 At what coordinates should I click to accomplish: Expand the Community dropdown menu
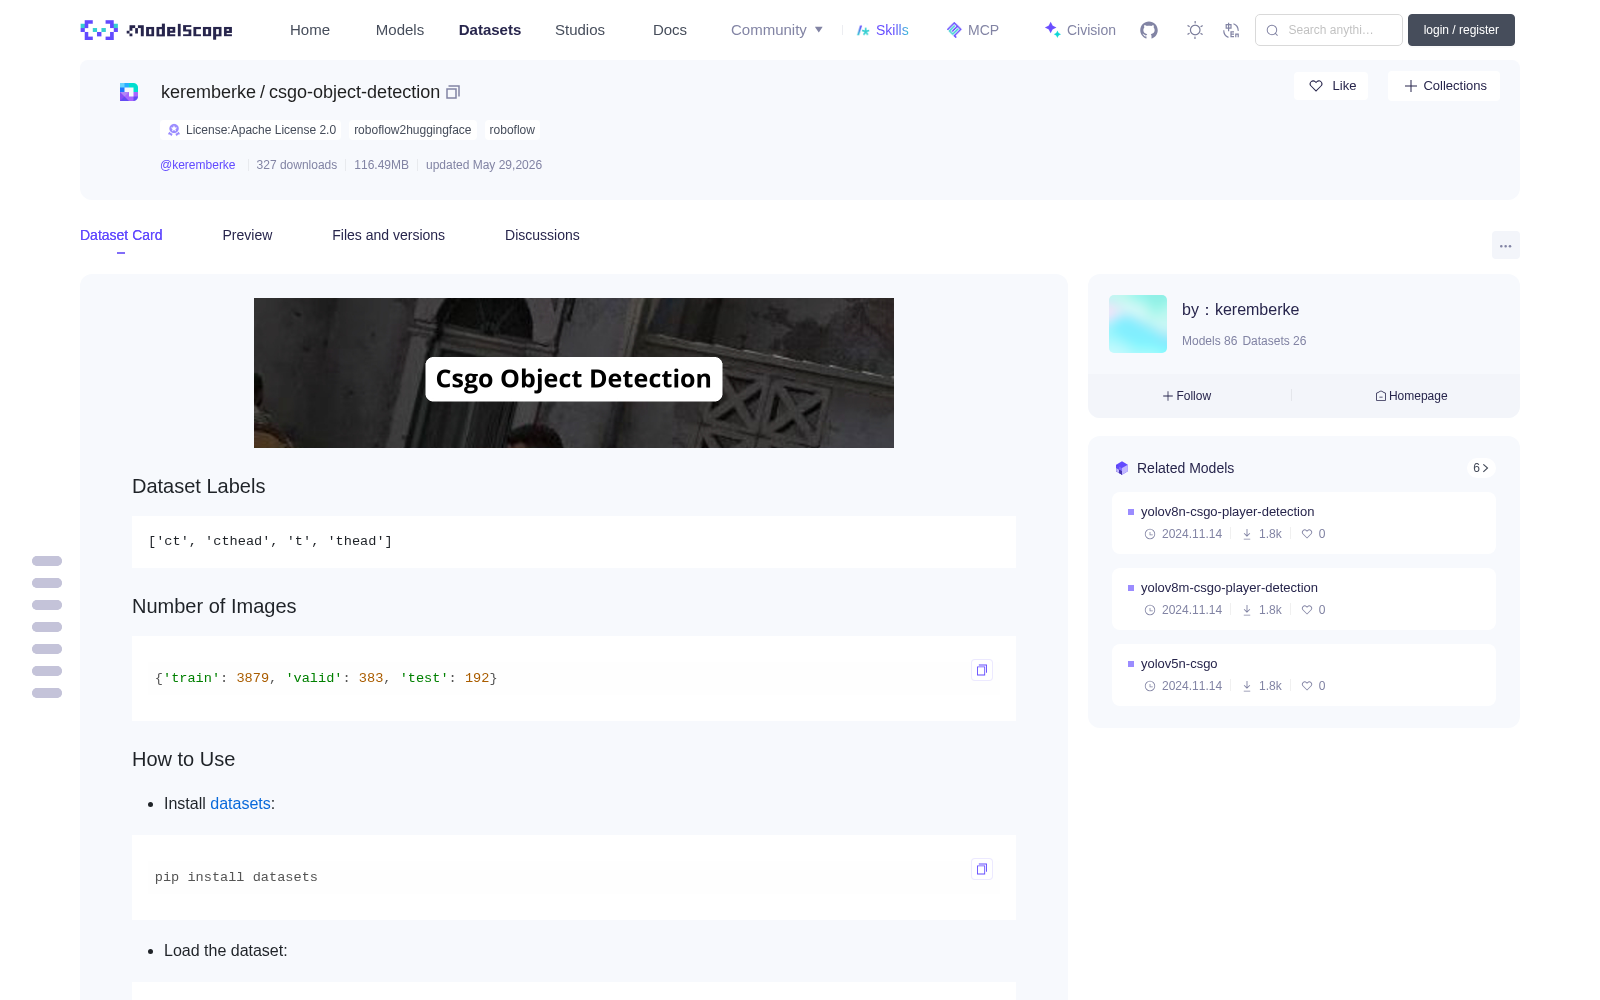[777, 30]
